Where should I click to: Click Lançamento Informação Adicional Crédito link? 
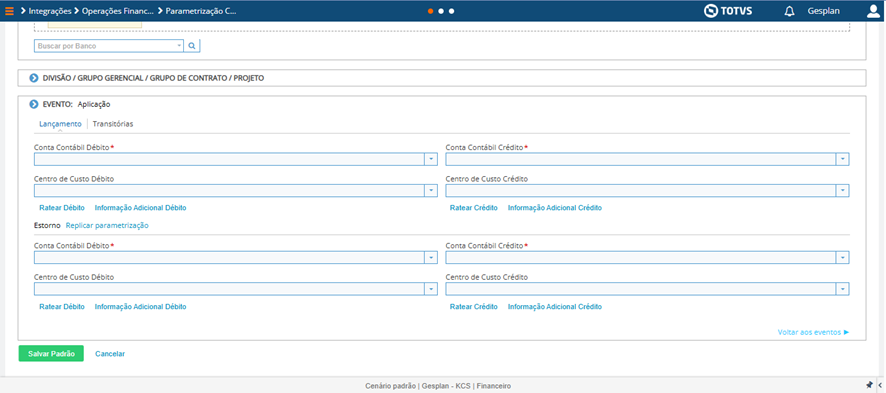click(555, 208)
